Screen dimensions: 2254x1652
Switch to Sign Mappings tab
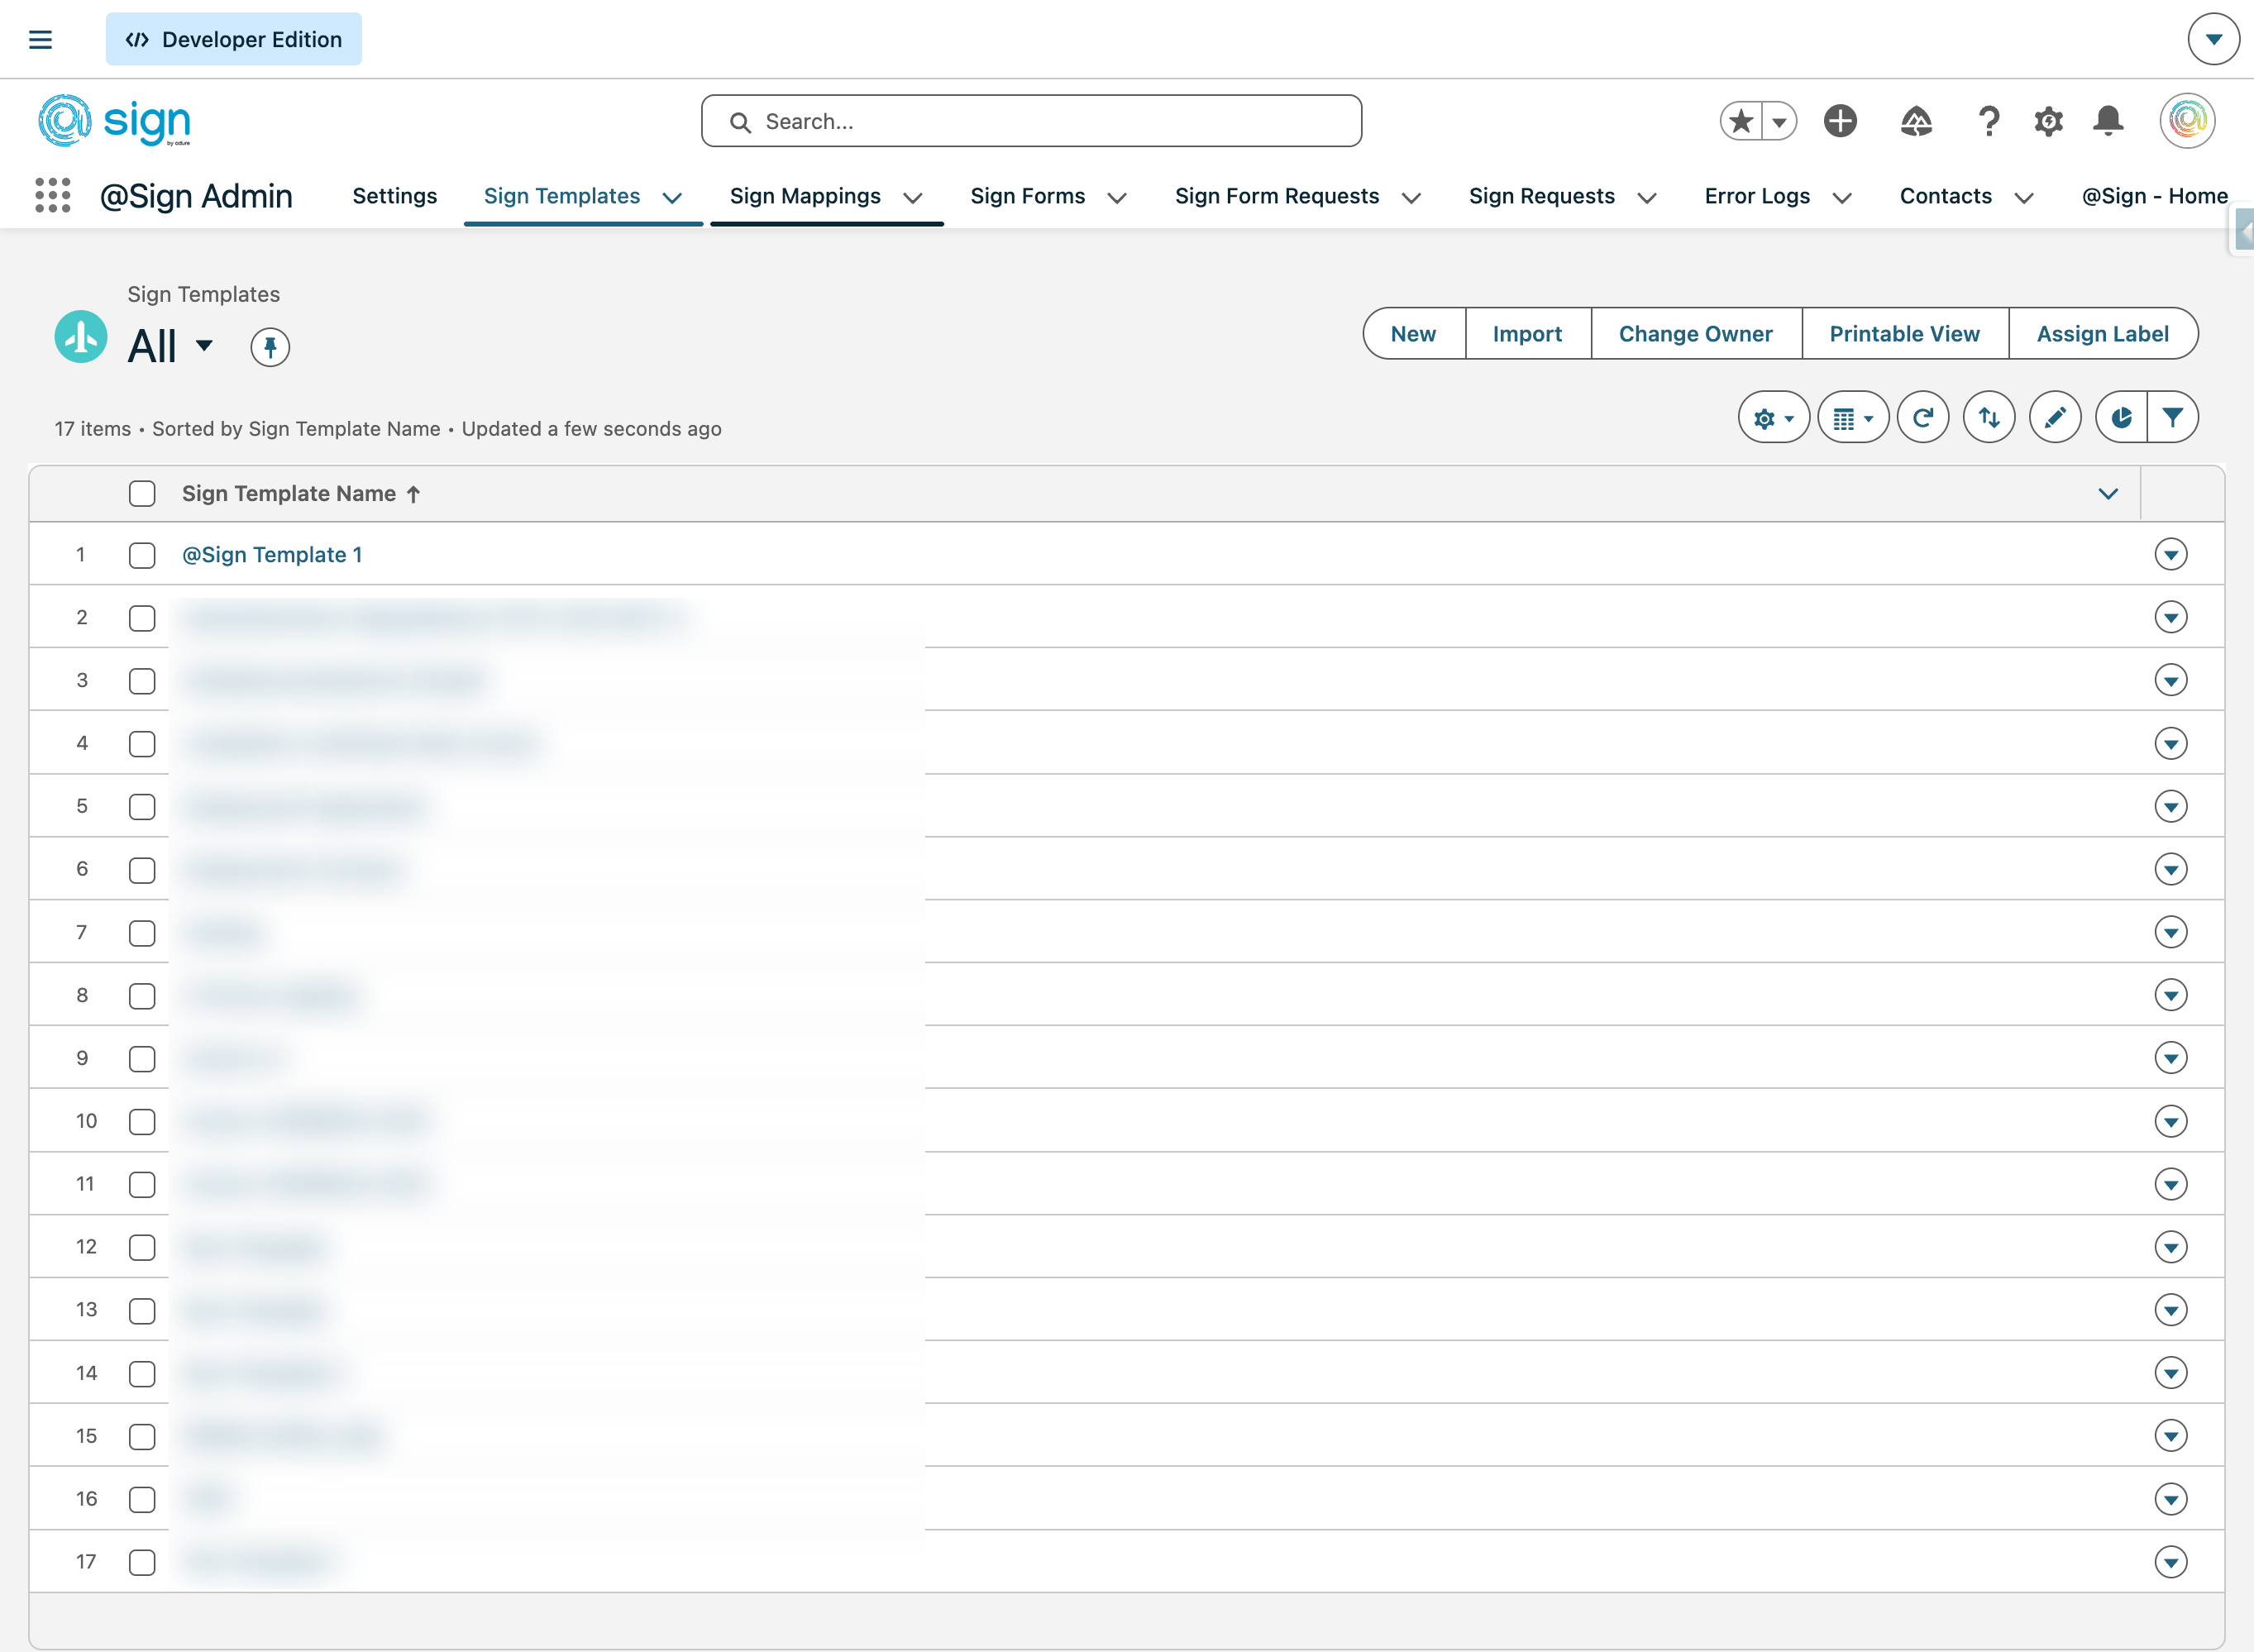[x=805, y=196]
